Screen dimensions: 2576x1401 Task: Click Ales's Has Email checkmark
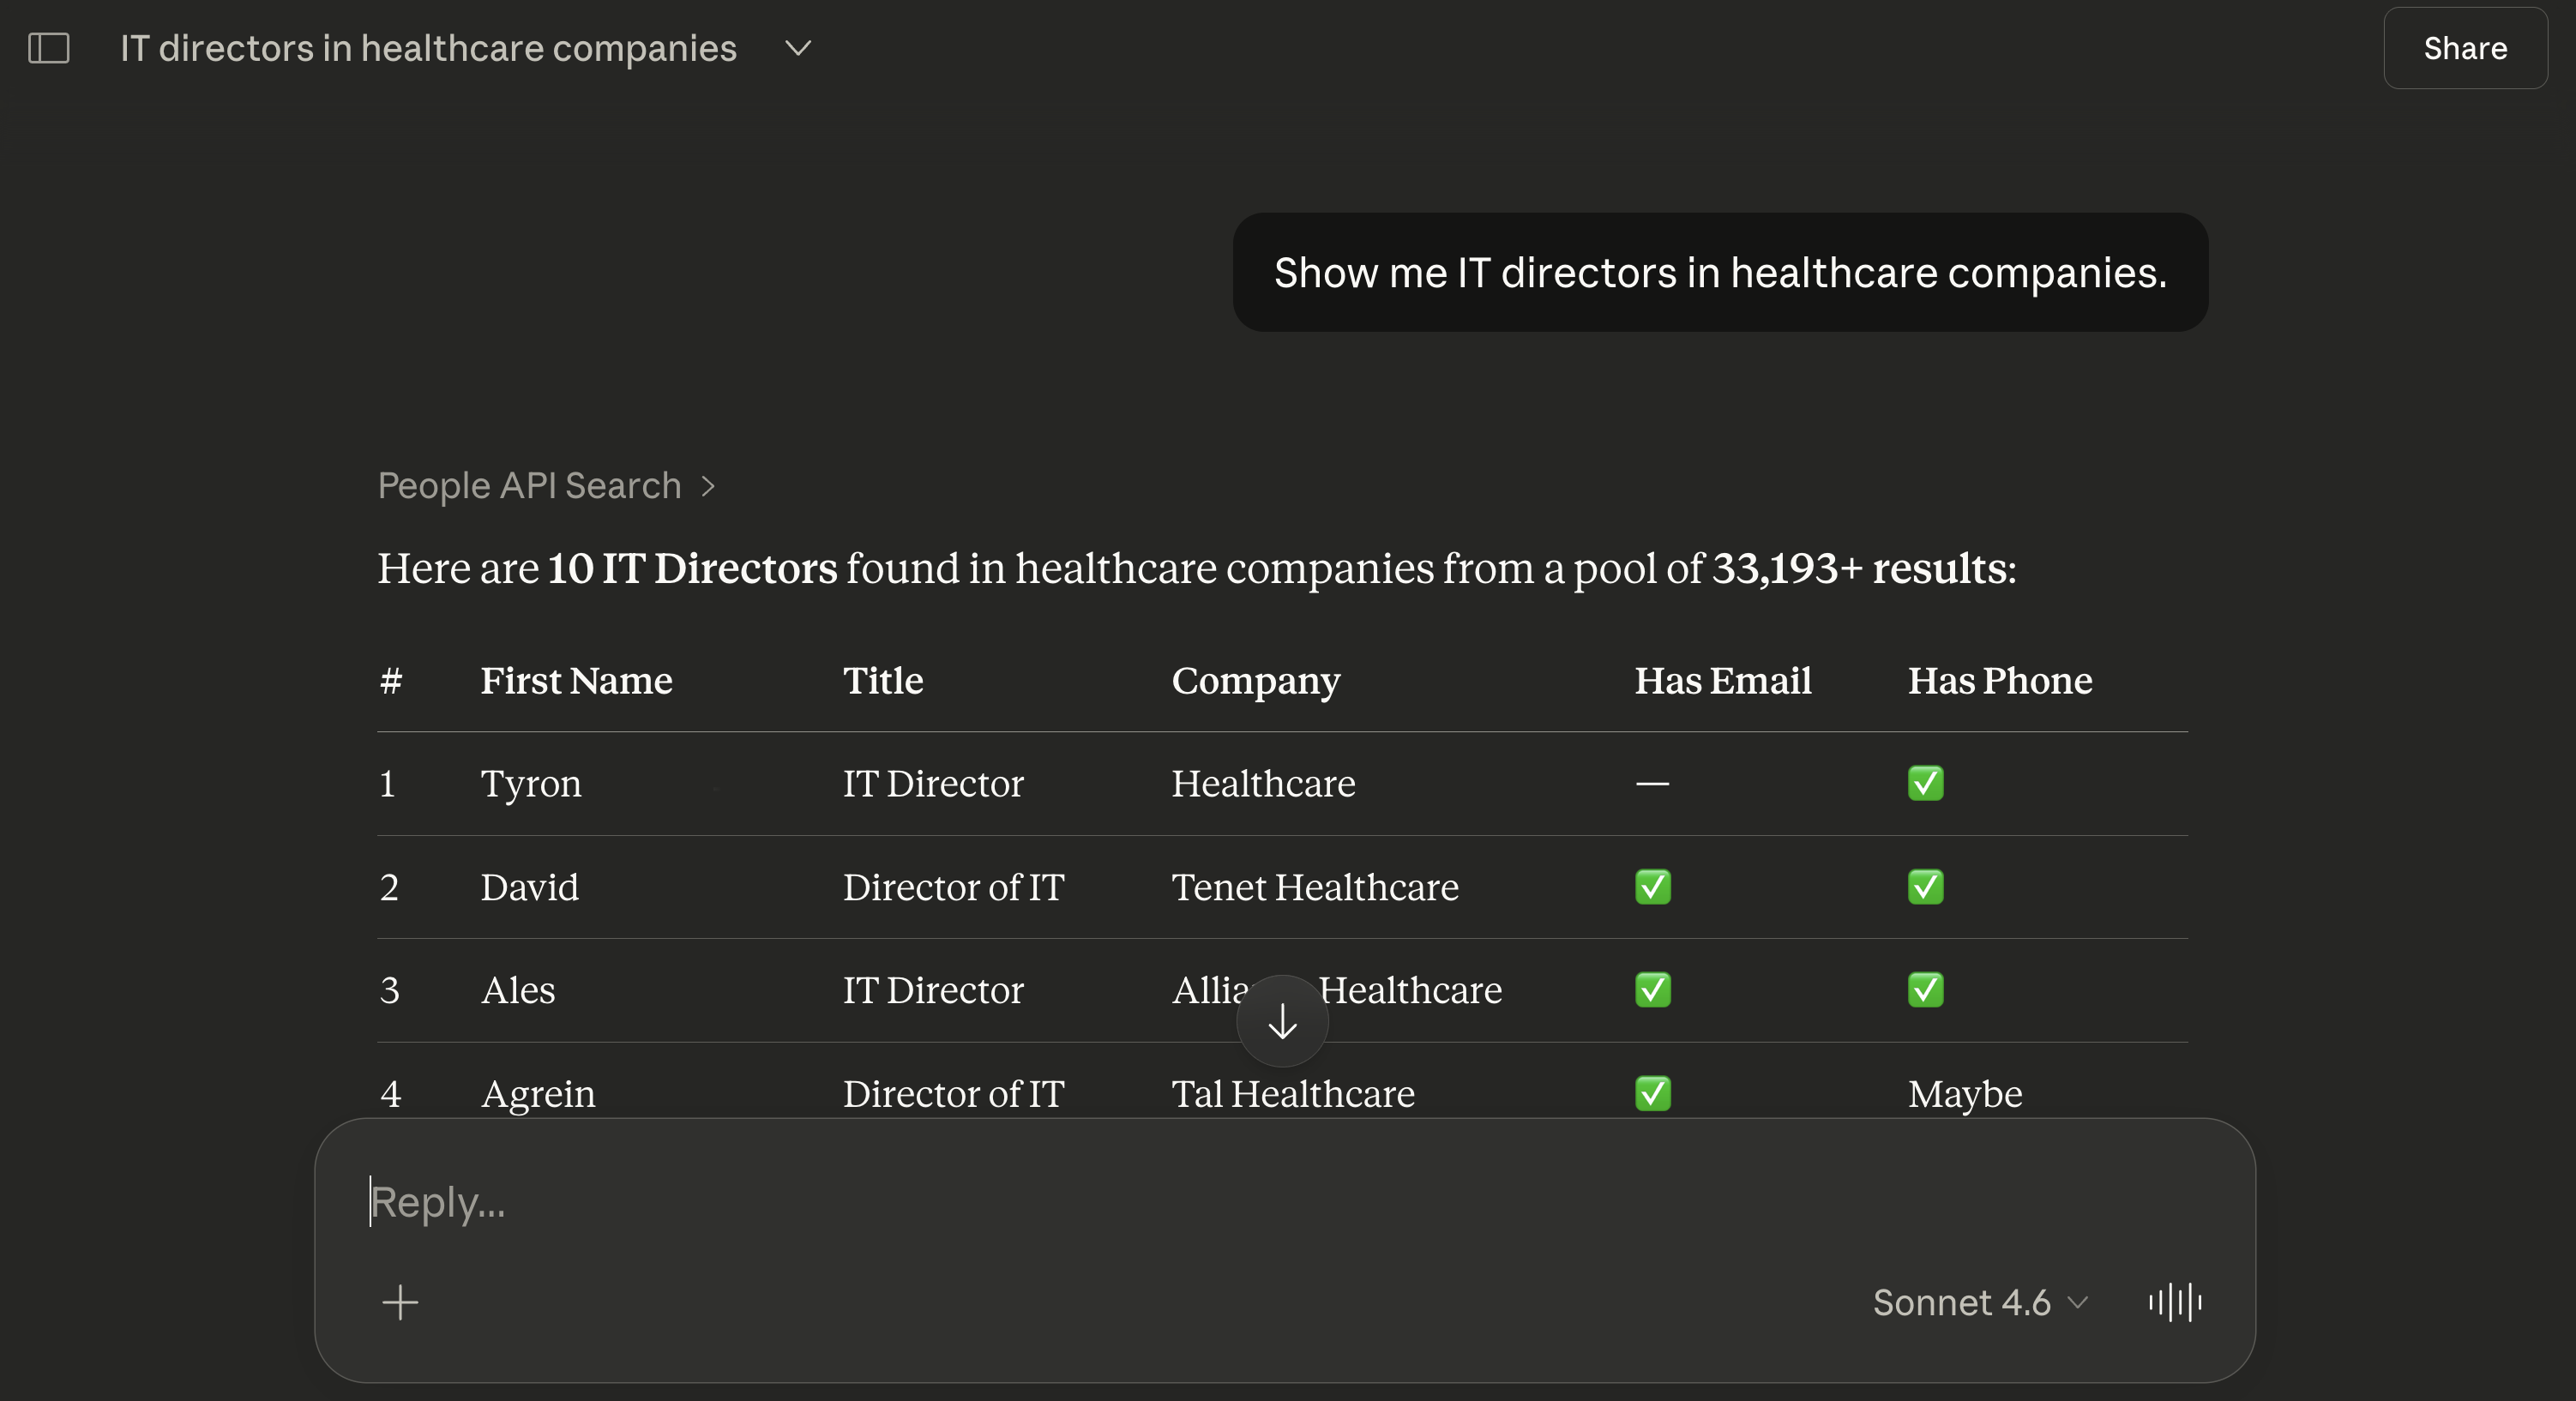pos(1652,990)
